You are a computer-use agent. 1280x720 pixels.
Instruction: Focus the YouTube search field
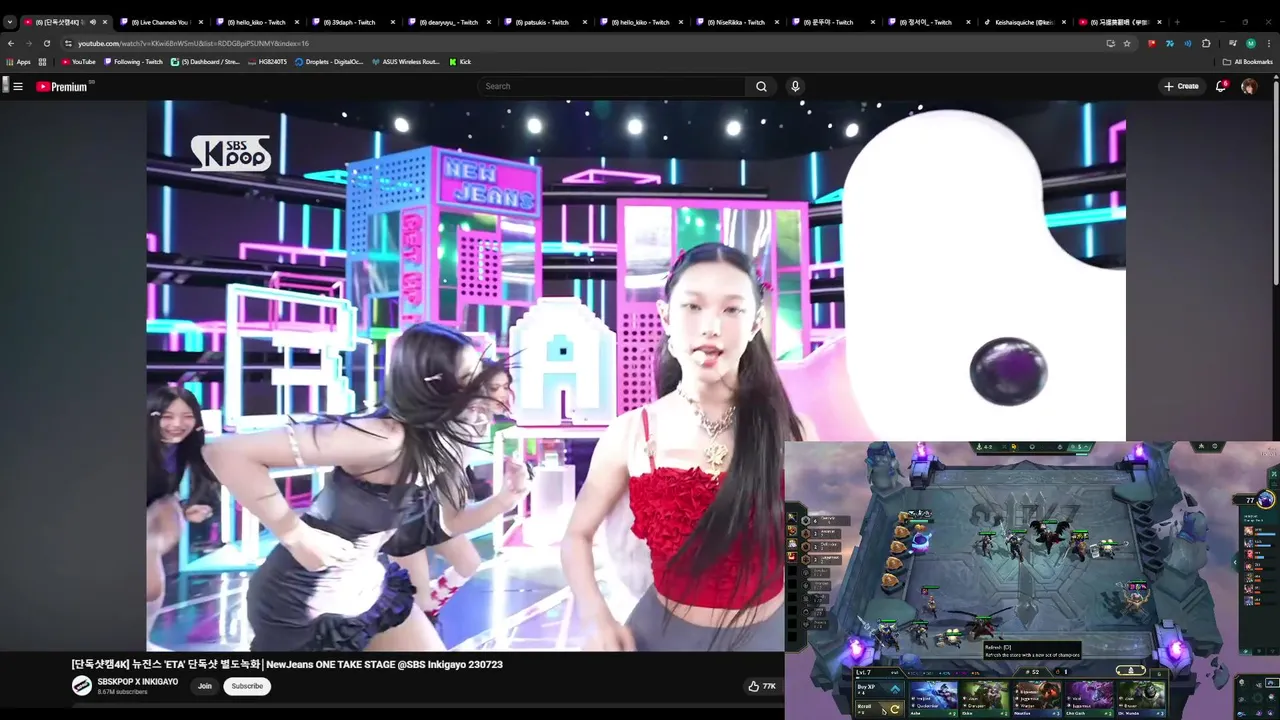(612, 87)
